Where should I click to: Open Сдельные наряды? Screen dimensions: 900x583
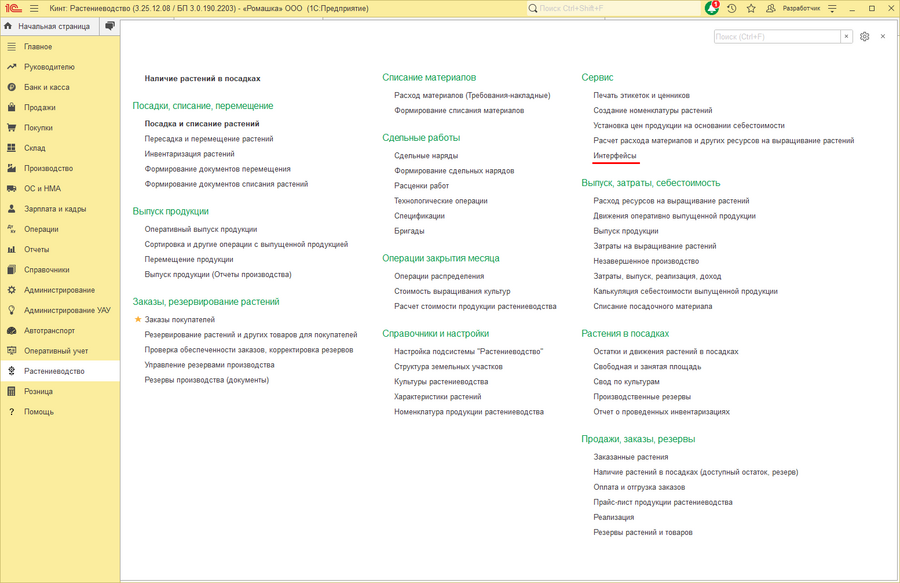click(x=426, y=156)
